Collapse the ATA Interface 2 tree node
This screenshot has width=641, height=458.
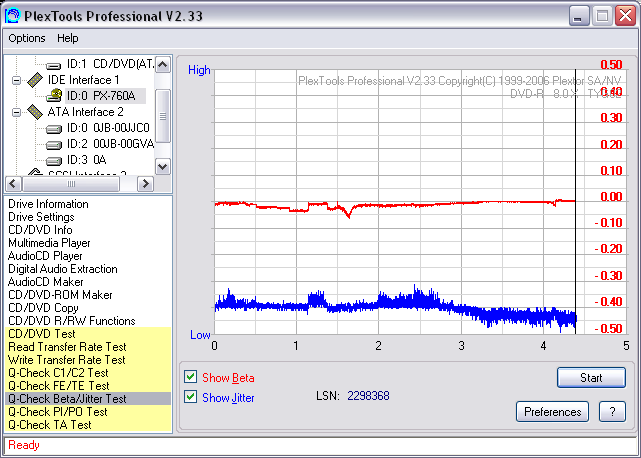click(x=16, y=112)
